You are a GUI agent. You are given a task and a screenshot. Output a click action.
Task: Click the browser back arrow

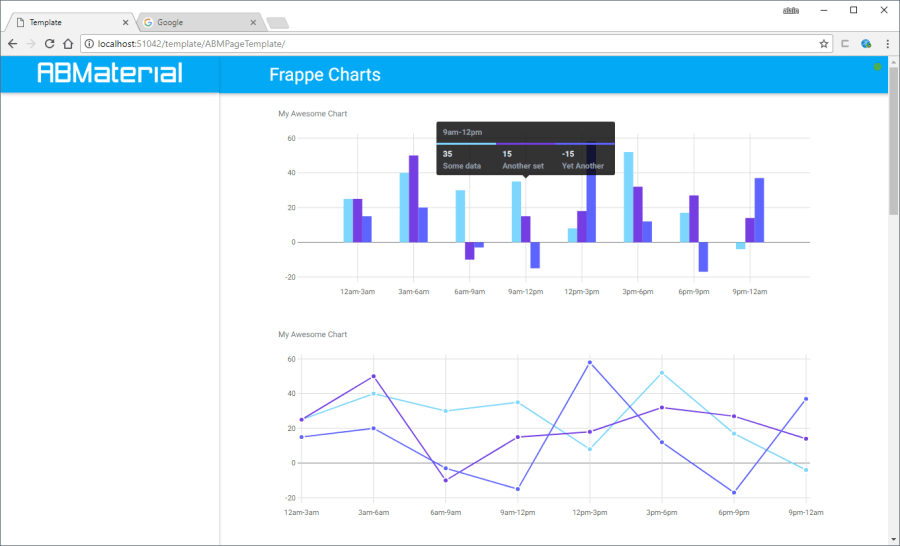click(x=13, y=44)
